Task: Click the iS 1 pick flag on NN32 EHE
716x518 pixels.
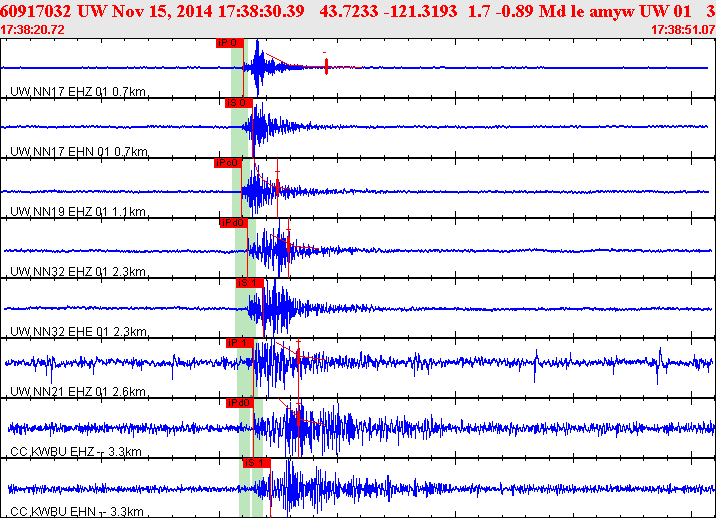Action: 249,283
